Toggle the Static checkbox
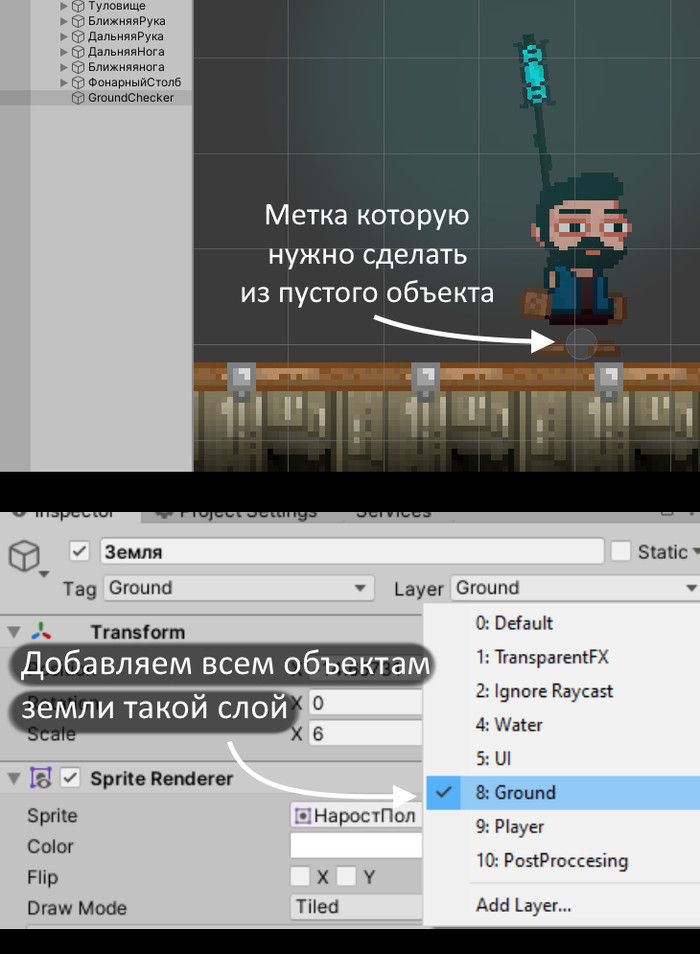The width and height of the screenshot is (700, 954). pos(621,552)
